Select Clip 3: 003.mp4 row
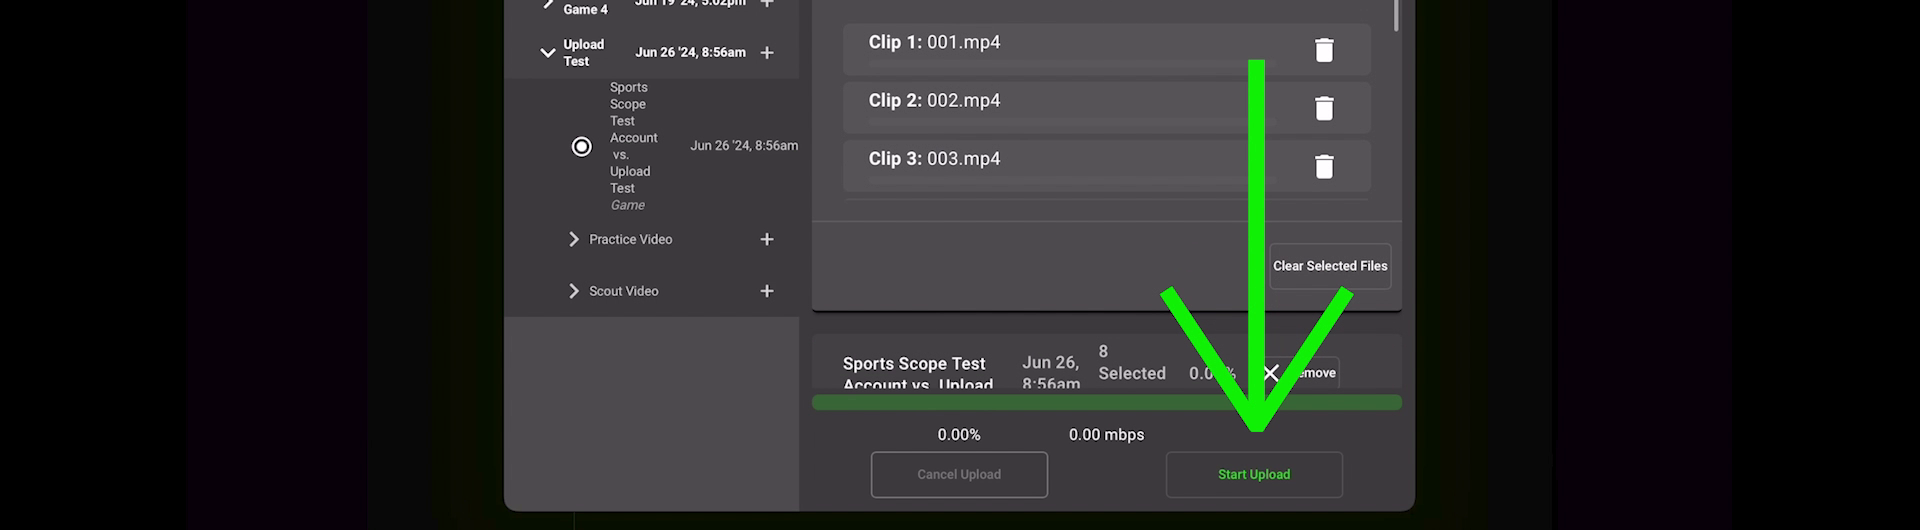Image resolution: width=1920 pixels, height=530 pixels. [x=1106, y=165]
